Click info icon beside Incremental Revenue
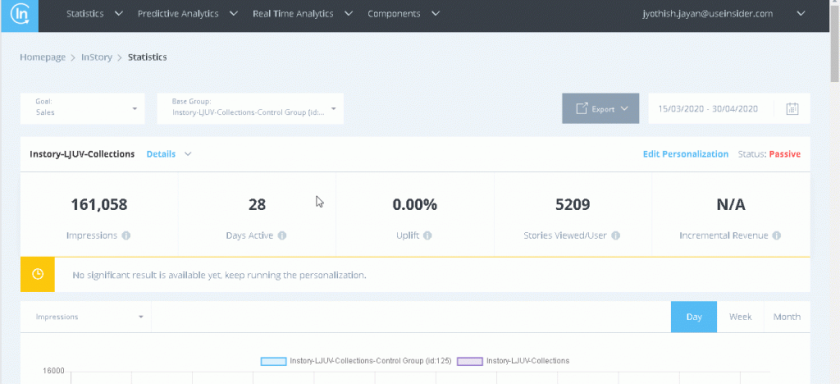Image resolution: width=840 pixels, height=384 pixels. (x=776, y=236)
